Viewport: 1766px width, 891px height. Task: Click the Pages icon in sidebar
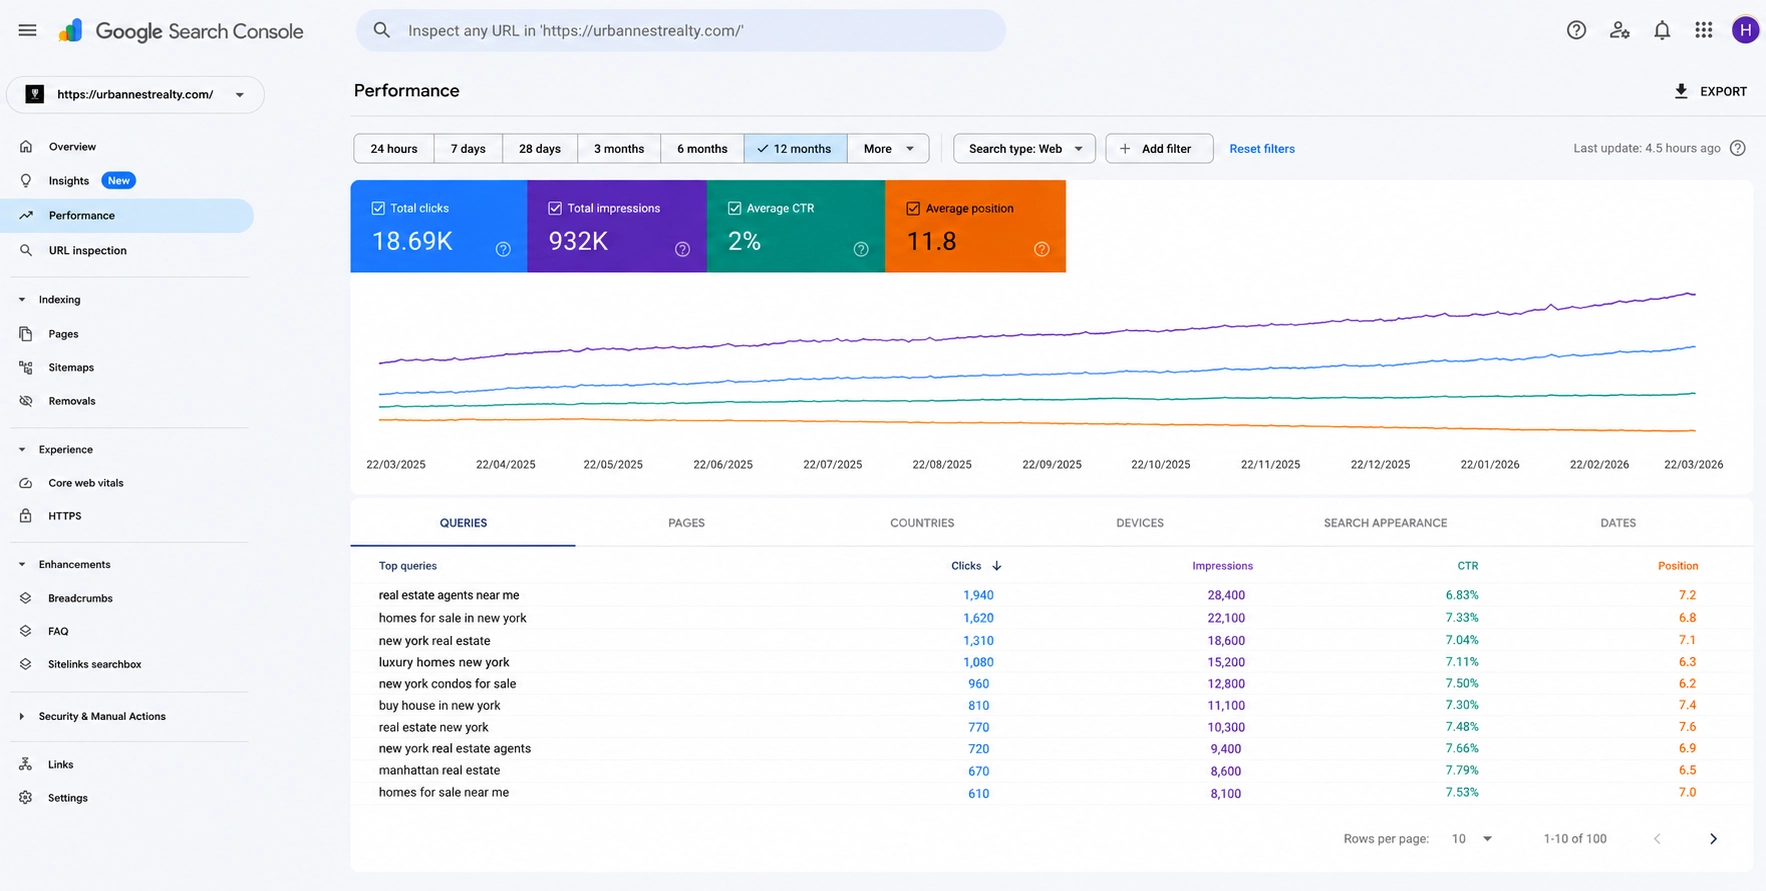[x=26, y=334]
